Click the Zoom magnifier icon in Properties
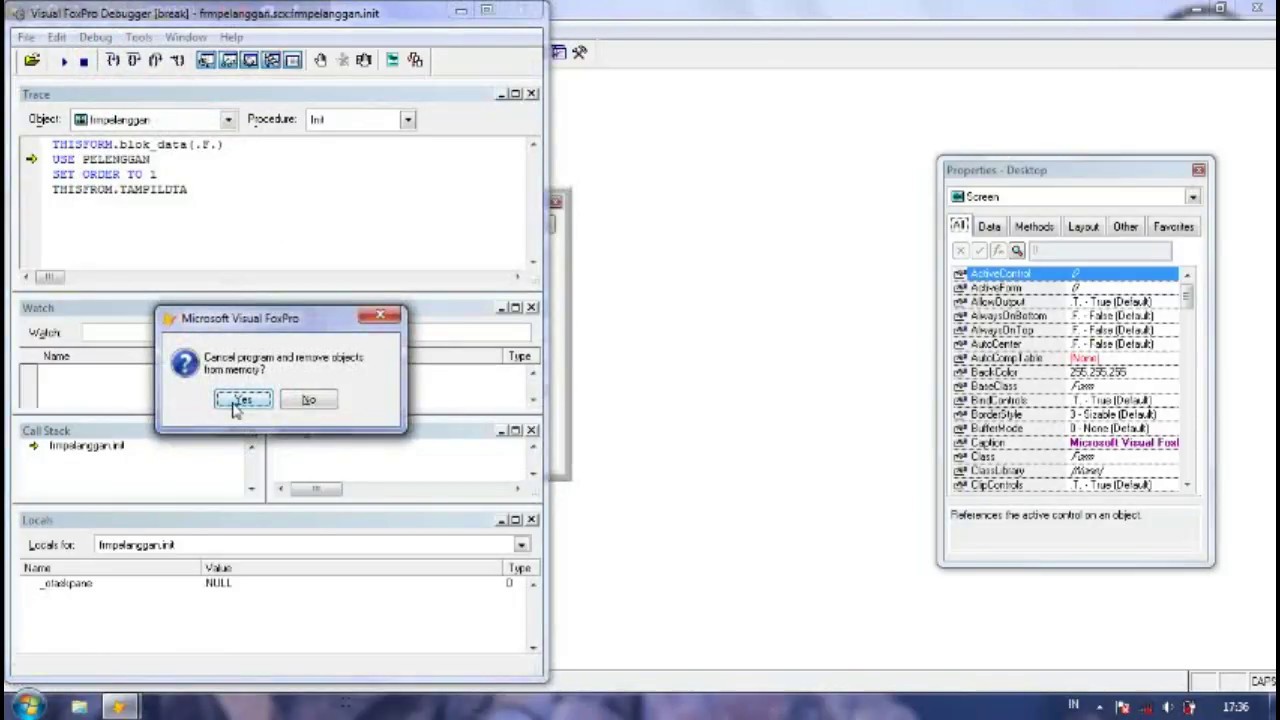 click(1017, 251)
